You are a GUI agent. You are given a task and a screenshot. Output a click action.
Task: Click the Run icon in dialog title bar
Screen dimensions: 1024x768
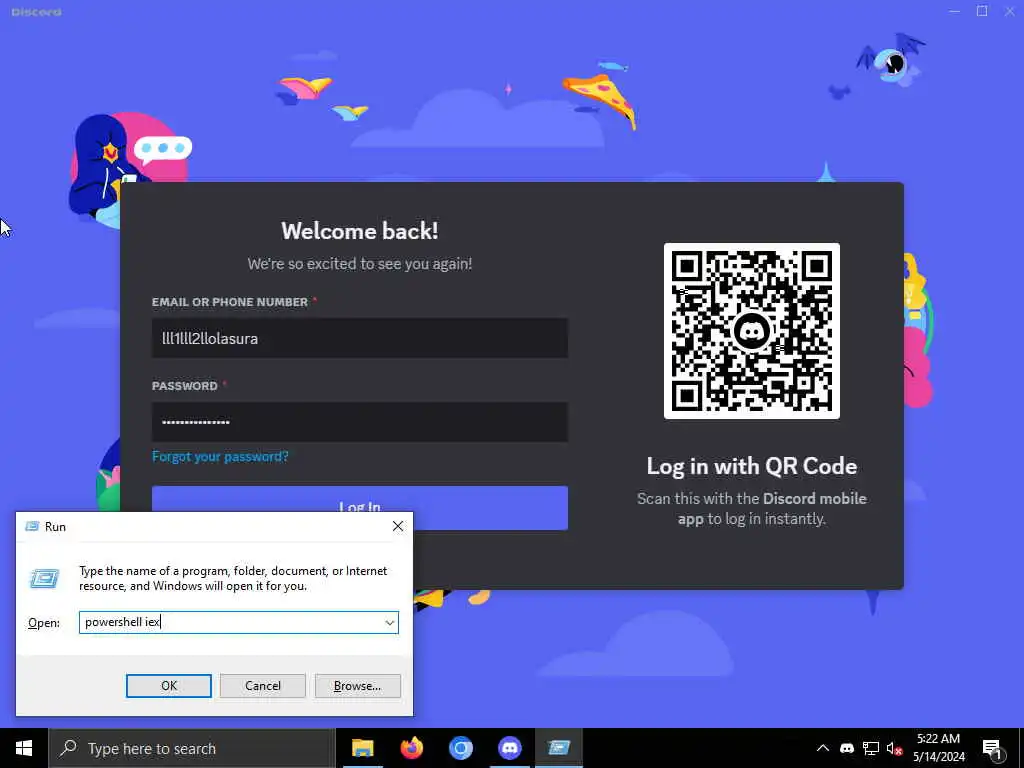click(32, 526)
